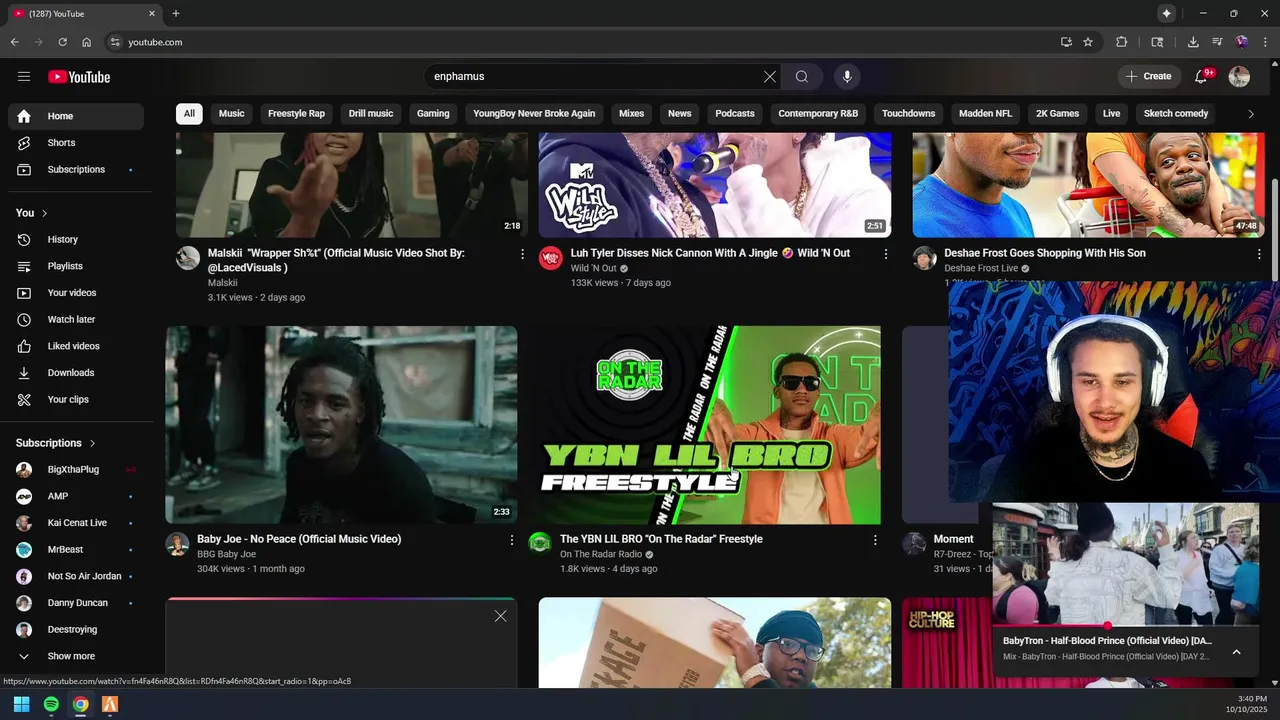
Task: Open Wild 'N Out channel avatar
Action: pos(551,259)
